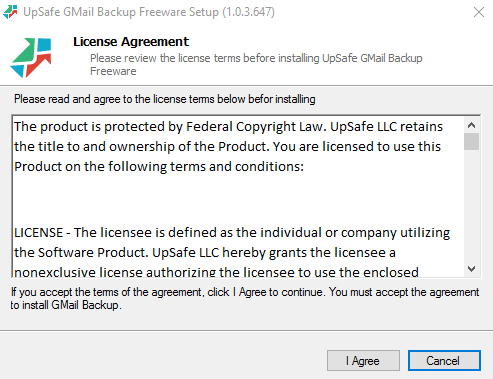Click the setup window title bar text
The image size is (493, 379).
[149, 12]
